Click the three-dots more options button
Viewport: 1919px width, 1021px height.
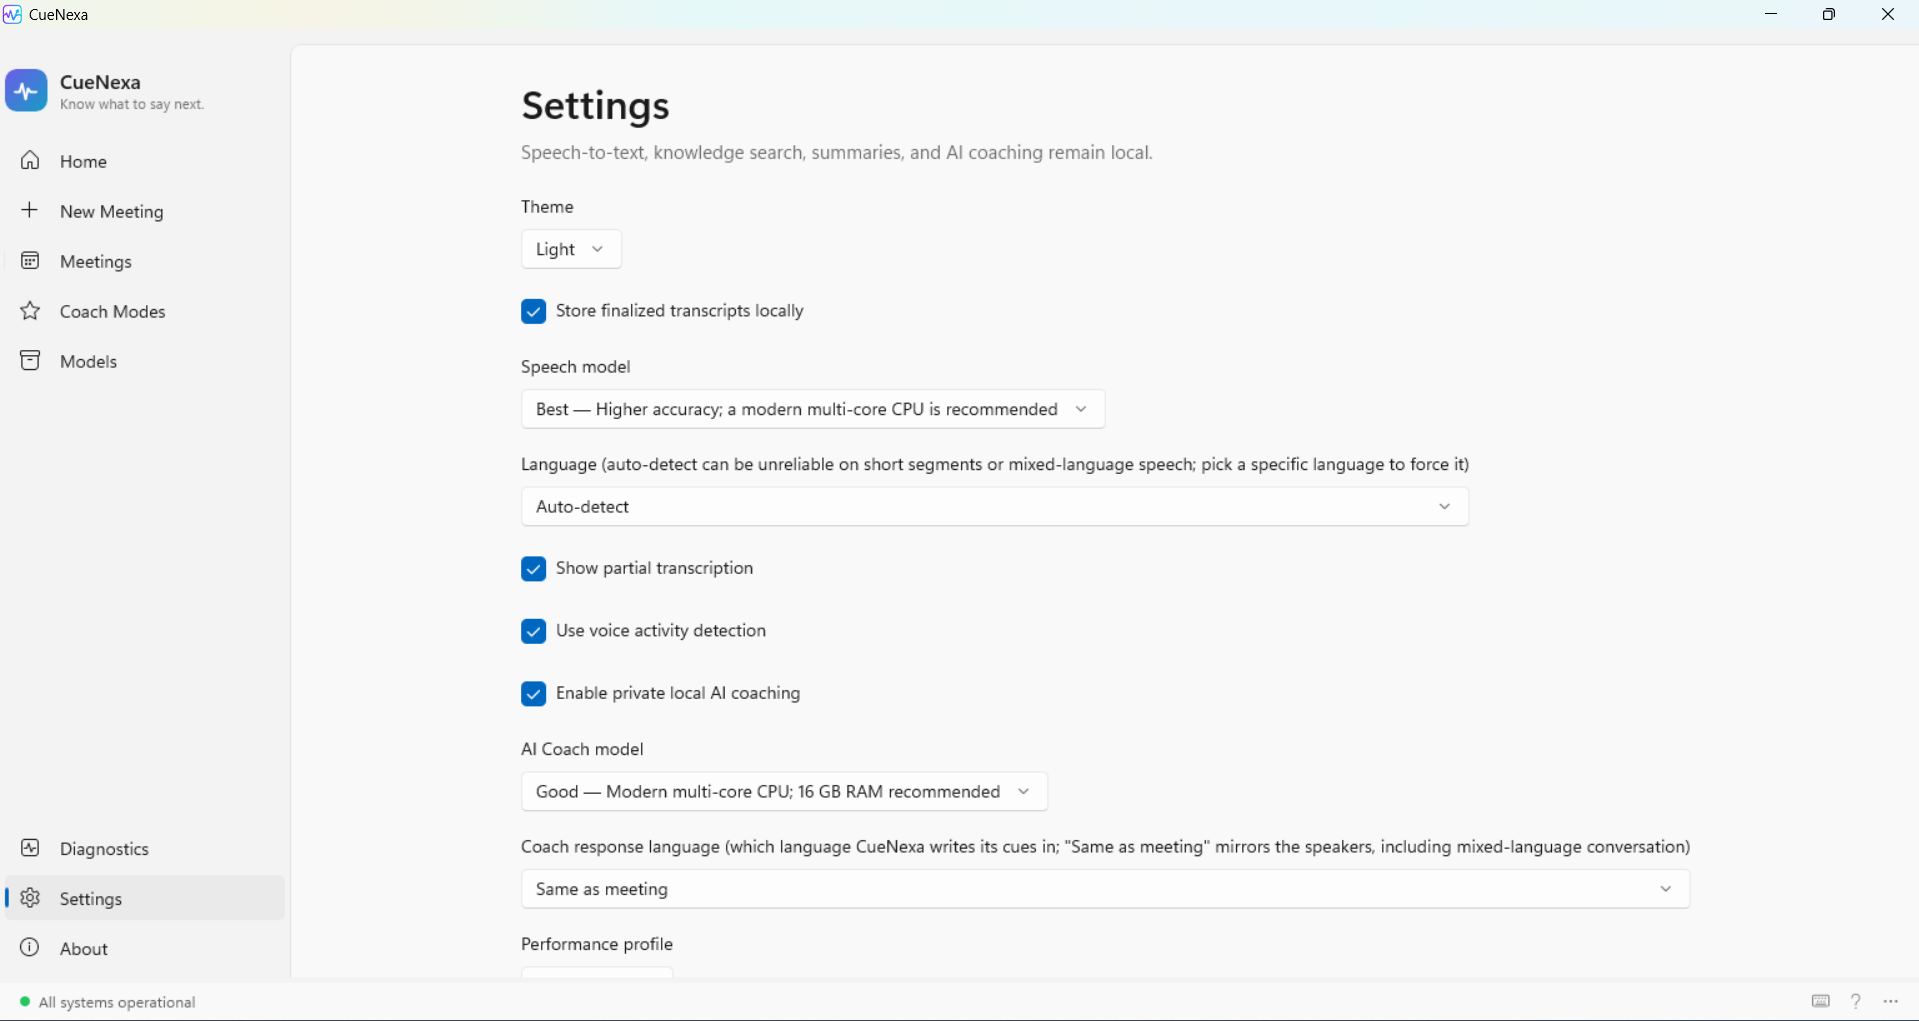pos(1890,1001)
